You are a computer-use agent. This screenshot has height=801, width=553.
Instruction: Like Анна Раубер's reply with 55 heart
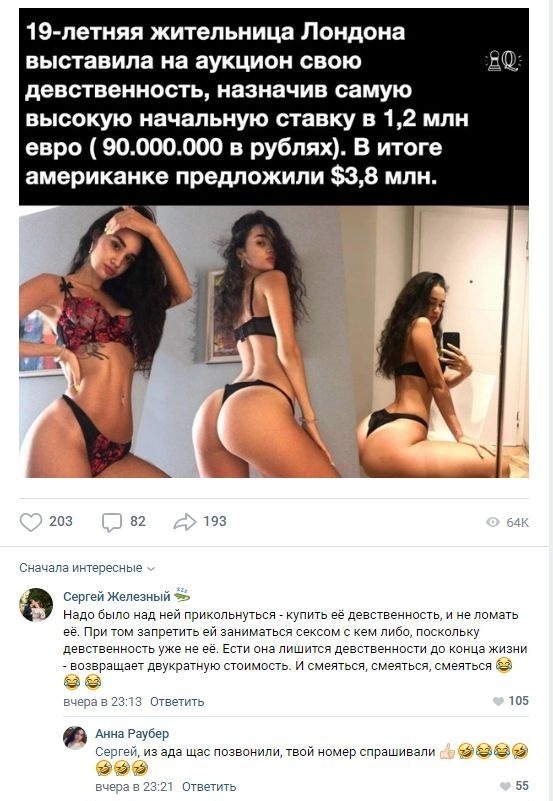click(505, 786)
